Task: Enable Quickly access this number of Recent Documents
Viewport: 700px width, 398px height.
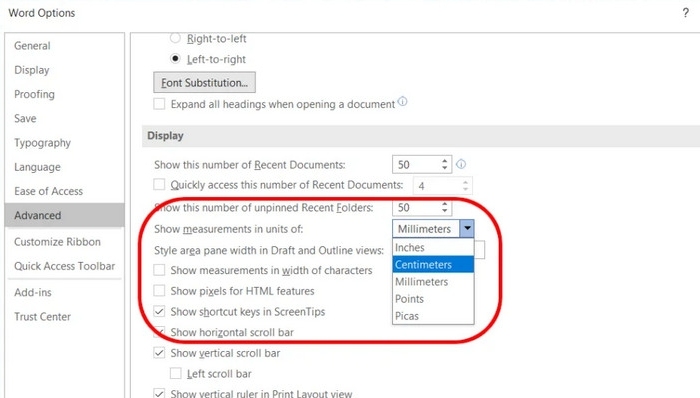Action: coord(159,184)
